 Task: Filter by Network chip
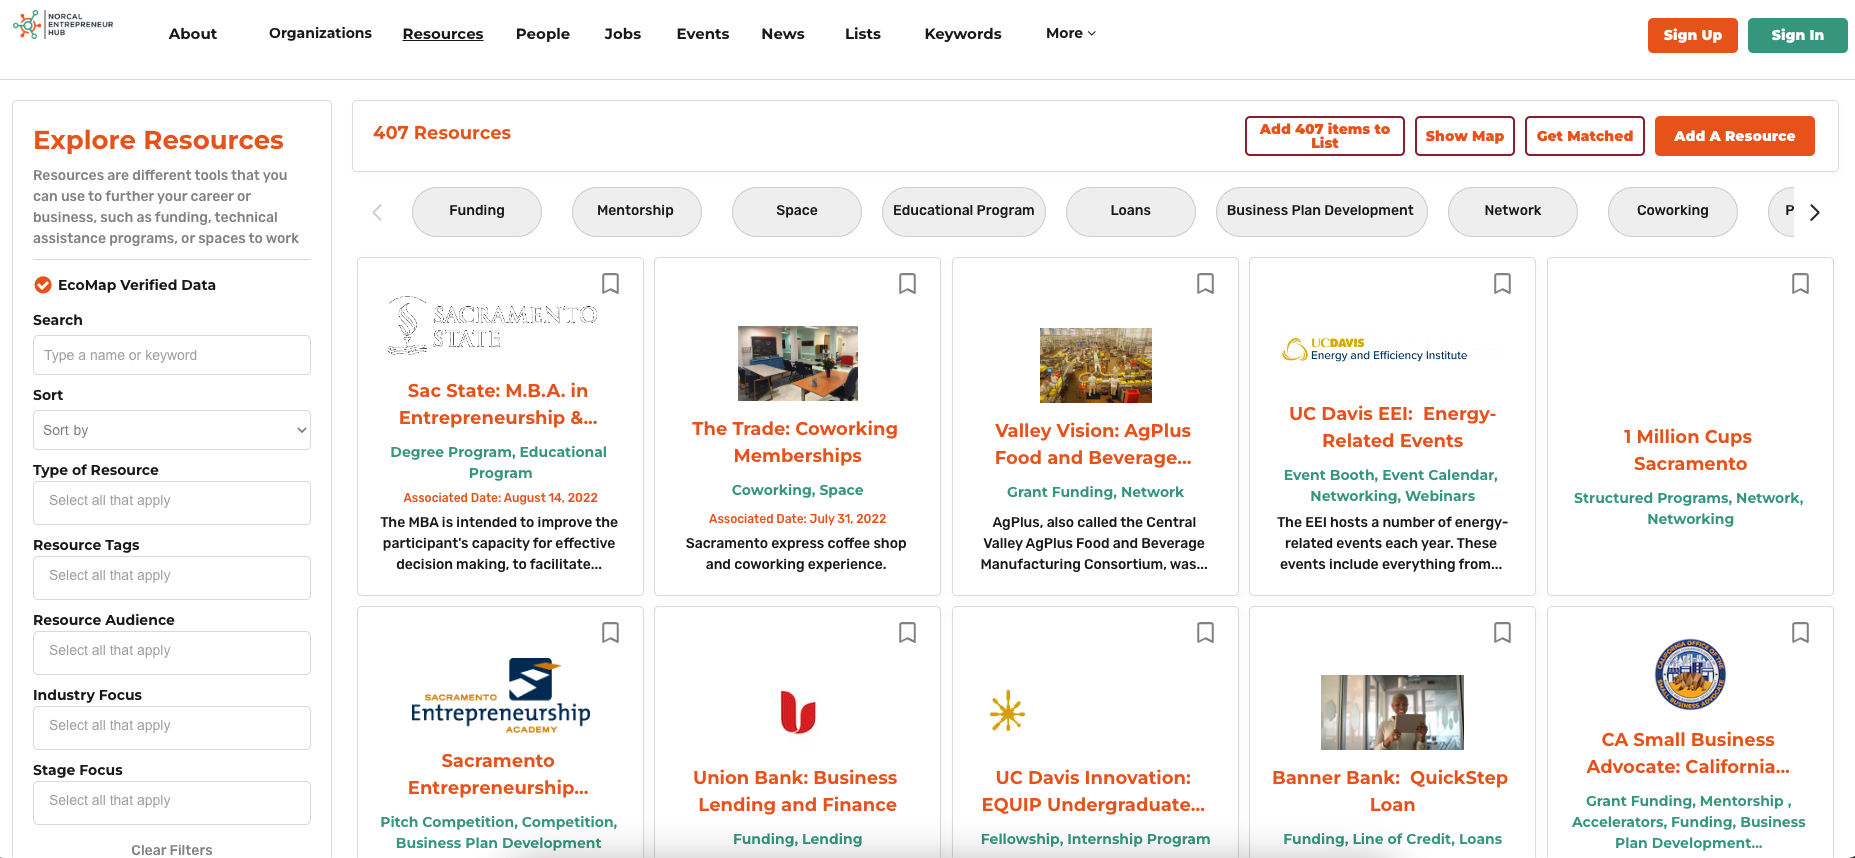(1513, 212)
